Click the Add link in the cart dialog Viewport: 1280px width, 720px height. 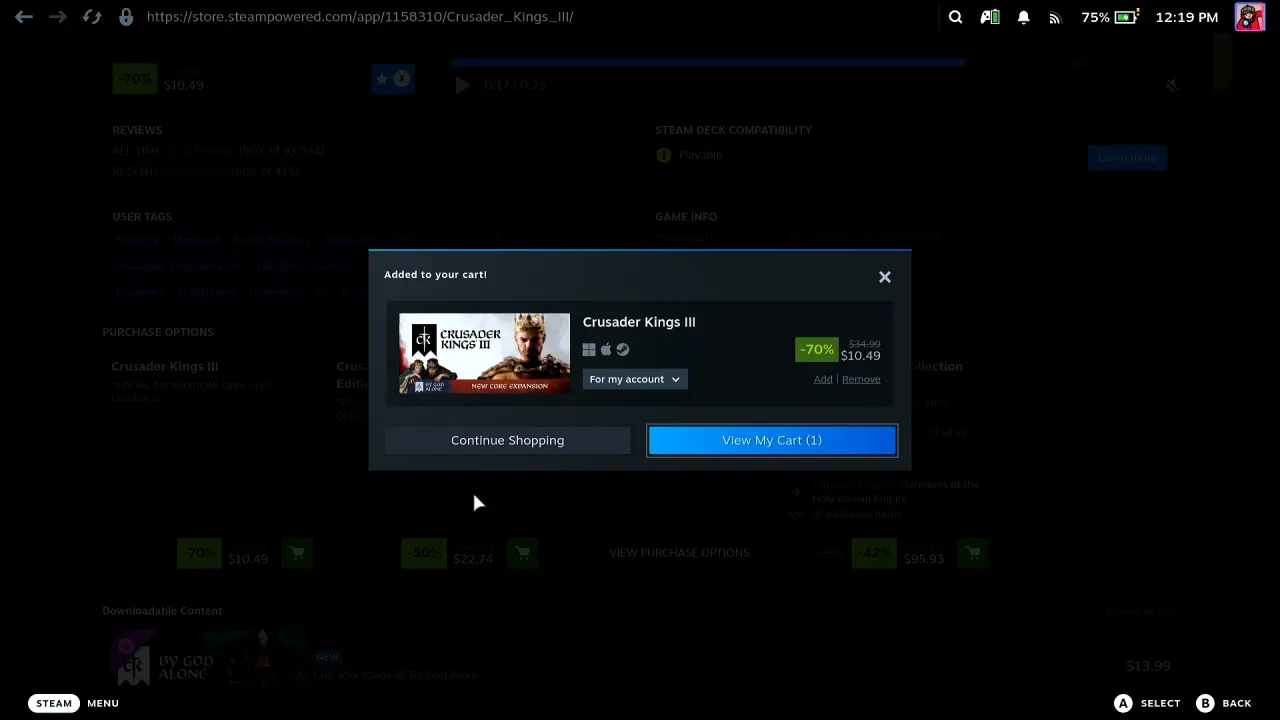click(823, 379)
